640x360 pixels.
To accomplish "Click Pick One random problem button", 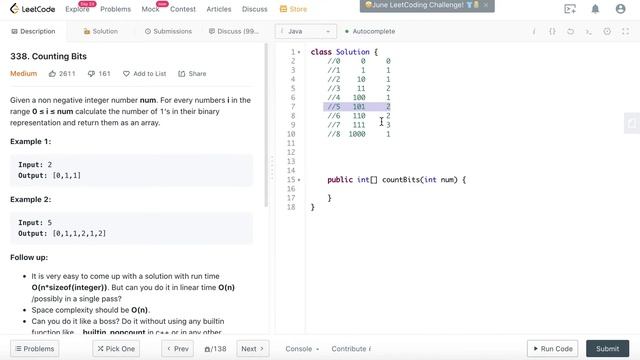I will coord(116,349).
